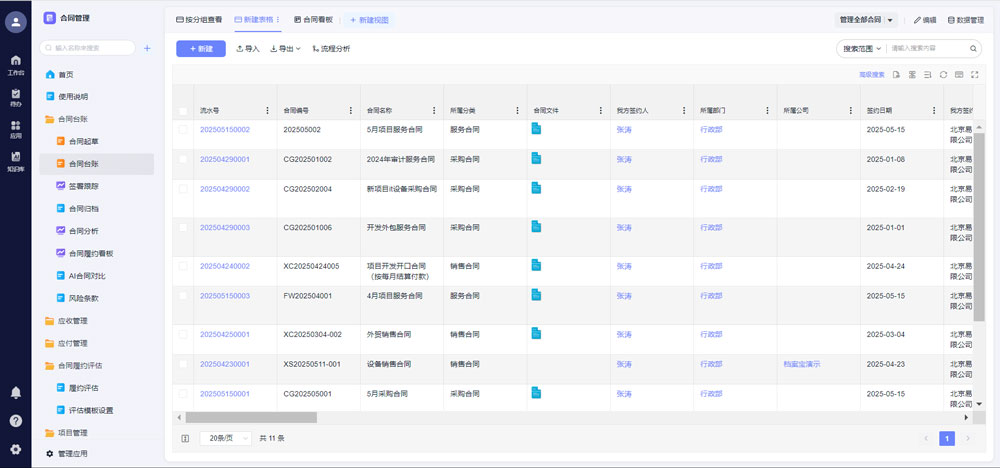Viewport: 1000px width, 468px height.
Task: Click the blue 新建 button
Action: coord(200,48)
